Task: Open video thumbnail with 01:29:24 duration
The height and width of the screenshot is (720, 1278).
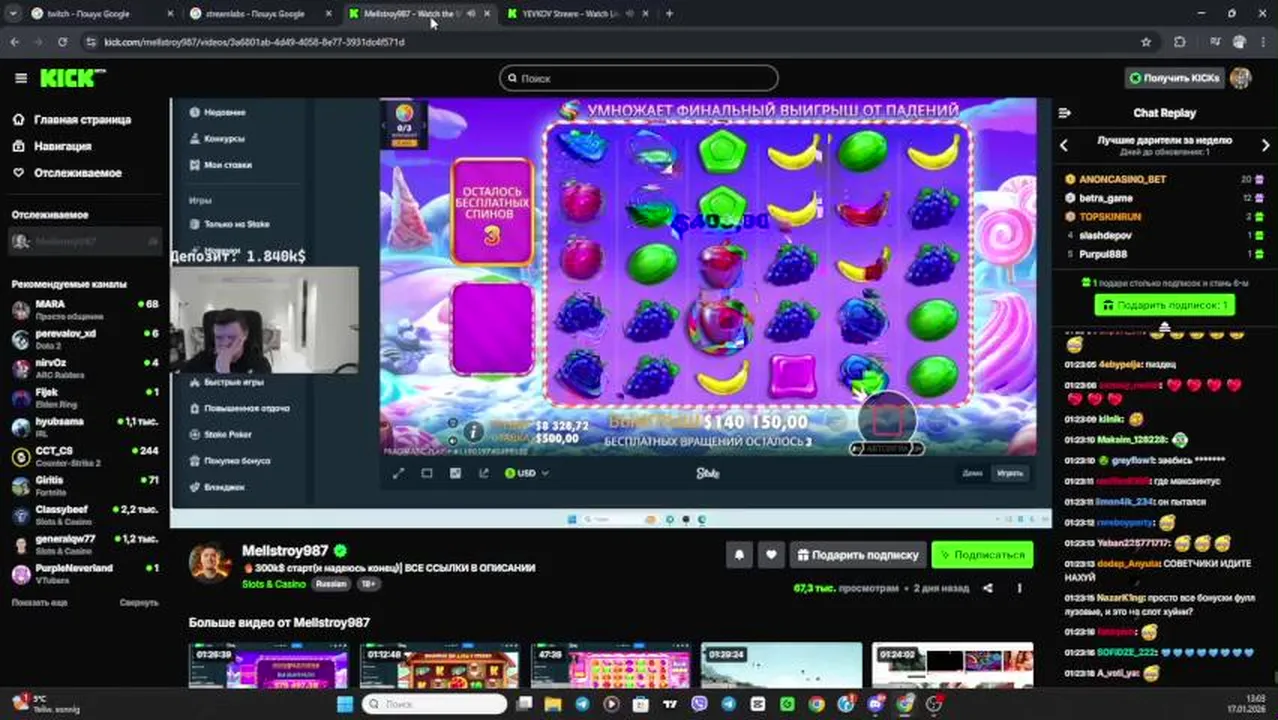Action: [781, 665]
